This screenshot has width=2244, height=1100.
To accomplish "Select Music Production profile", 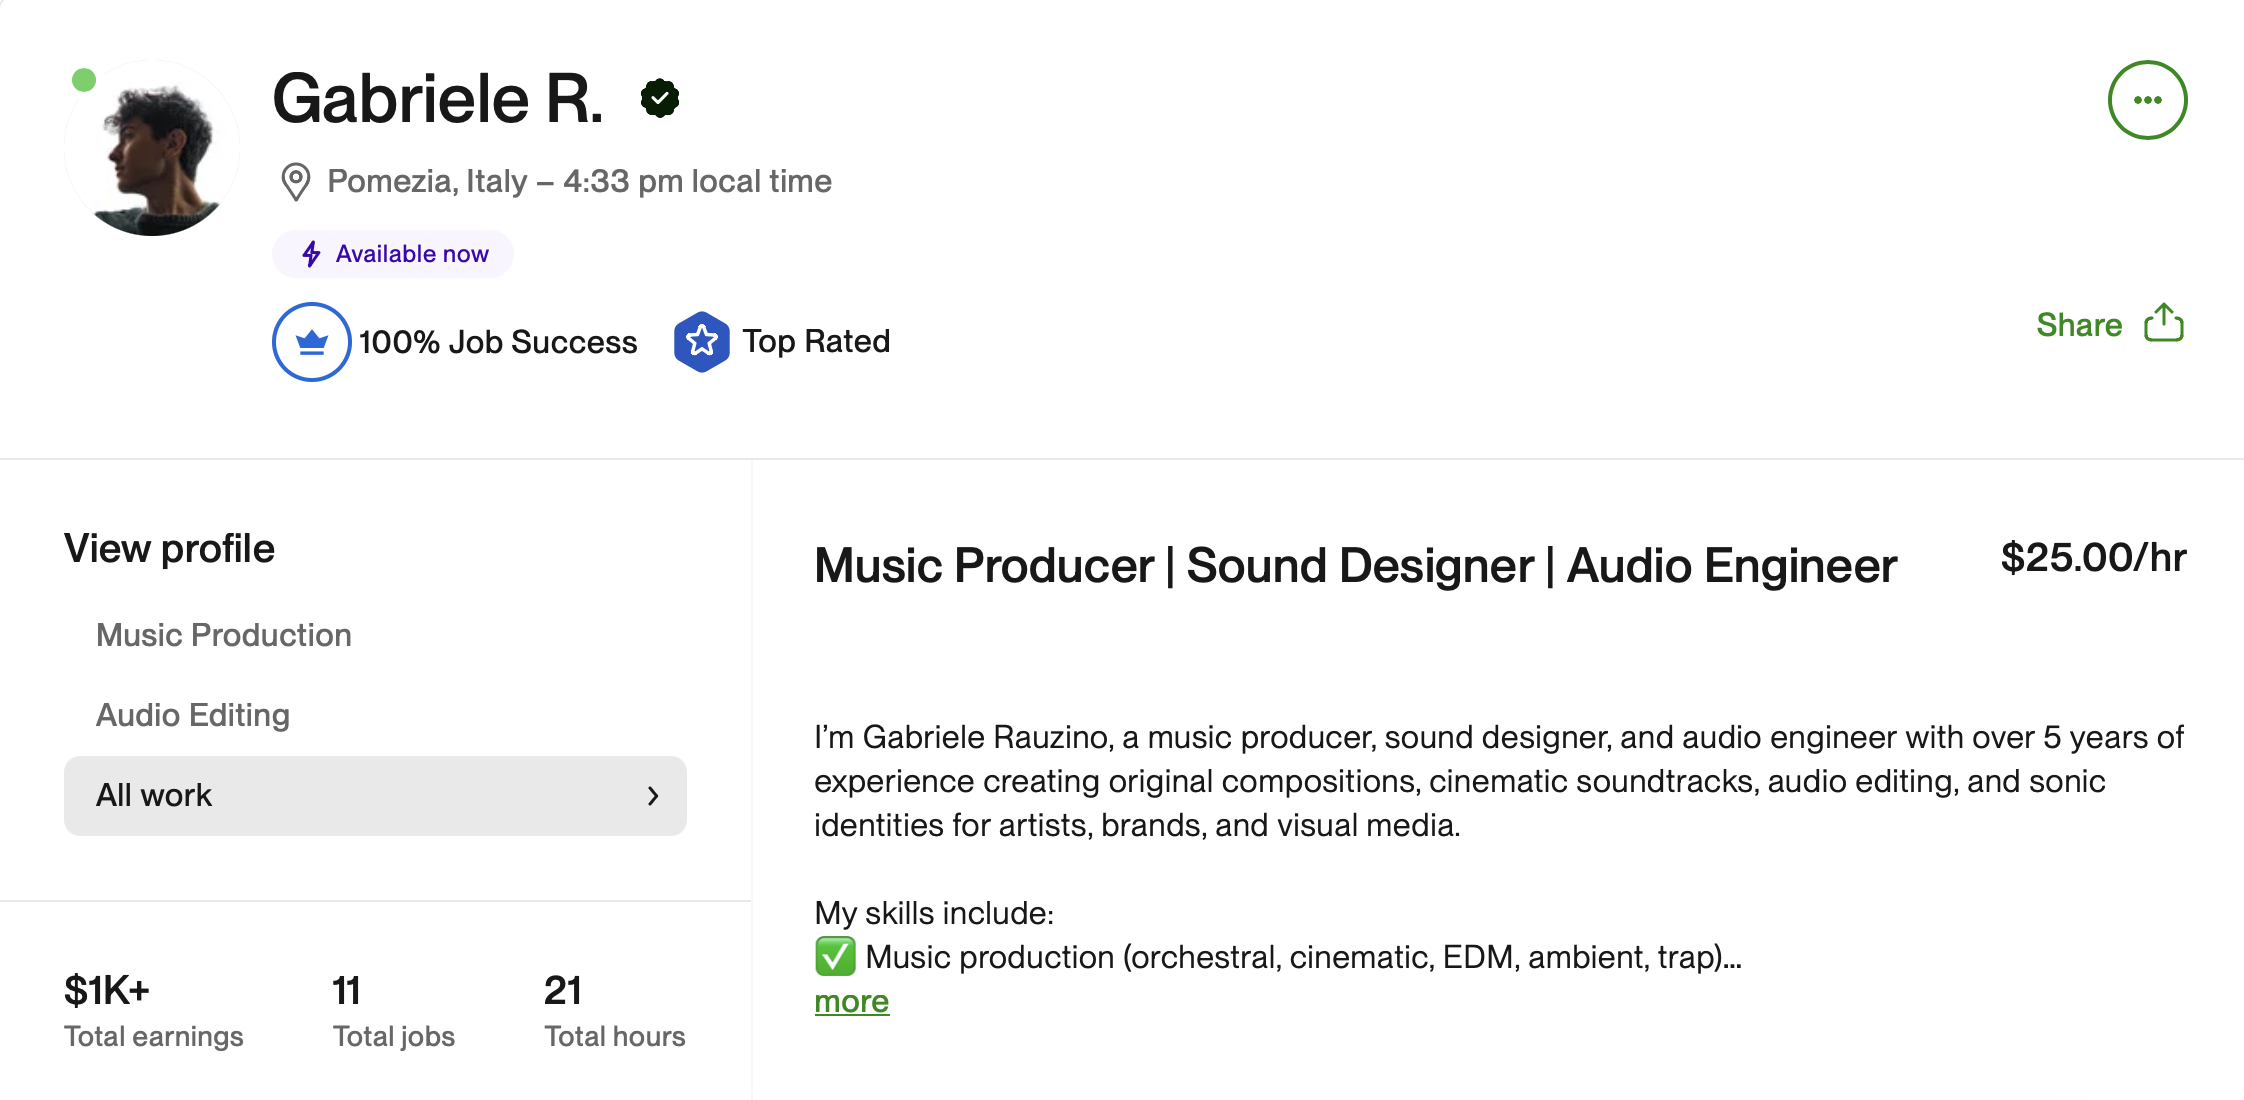I will coord(223,635).
